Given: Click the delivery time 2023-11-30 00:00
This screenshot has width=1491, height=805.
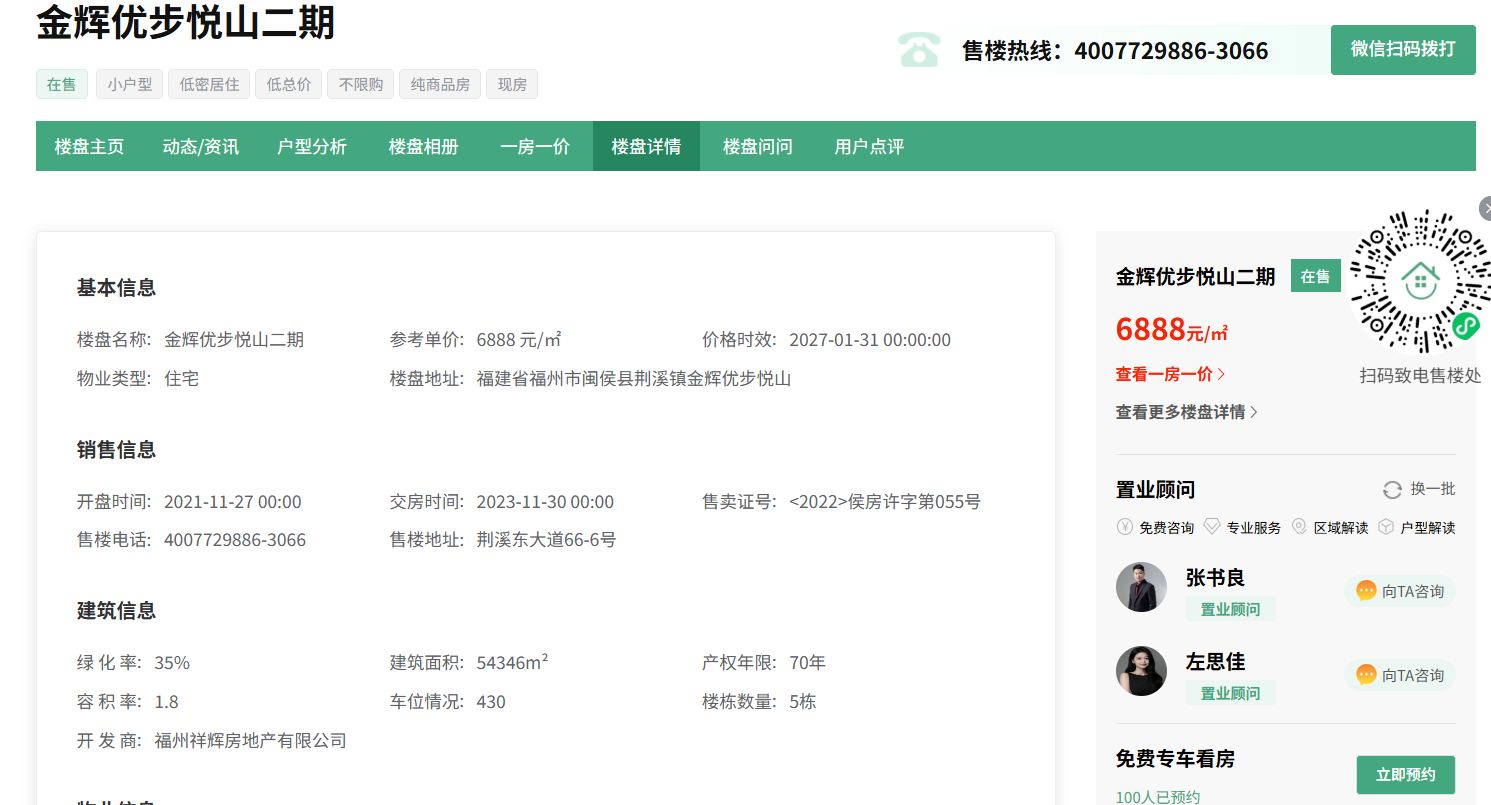Looking at the screenshot, I should coord(545,502).
